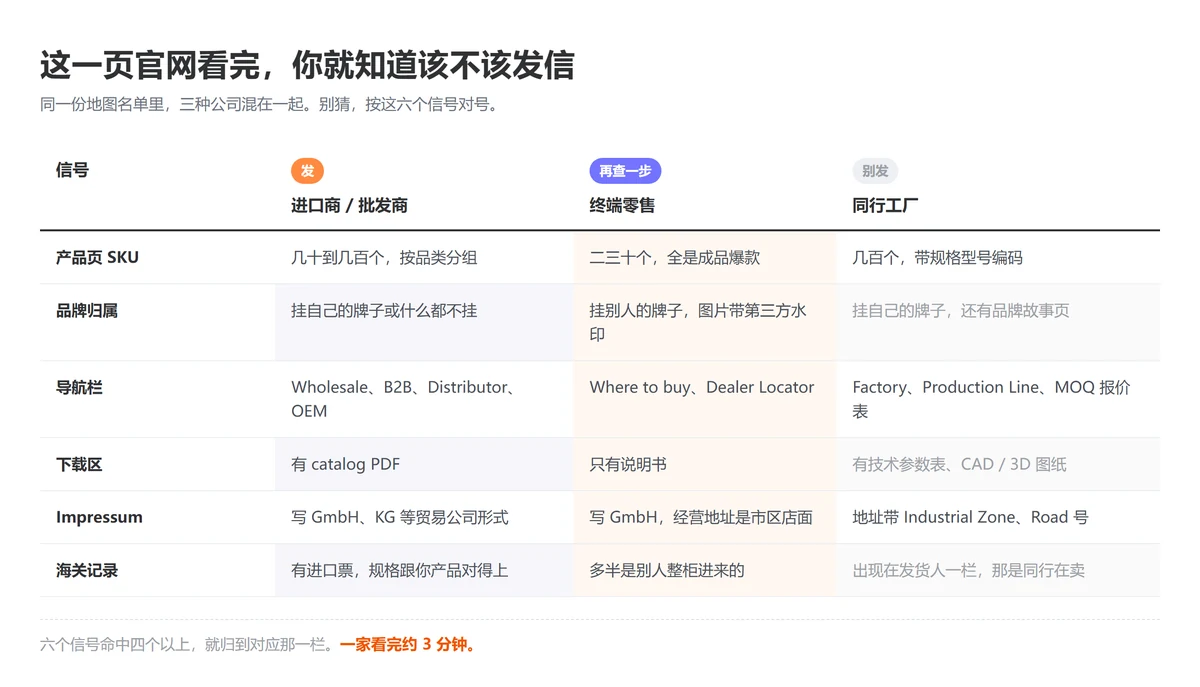Select the Impressum row label
1200x687 pixels.
99,517
